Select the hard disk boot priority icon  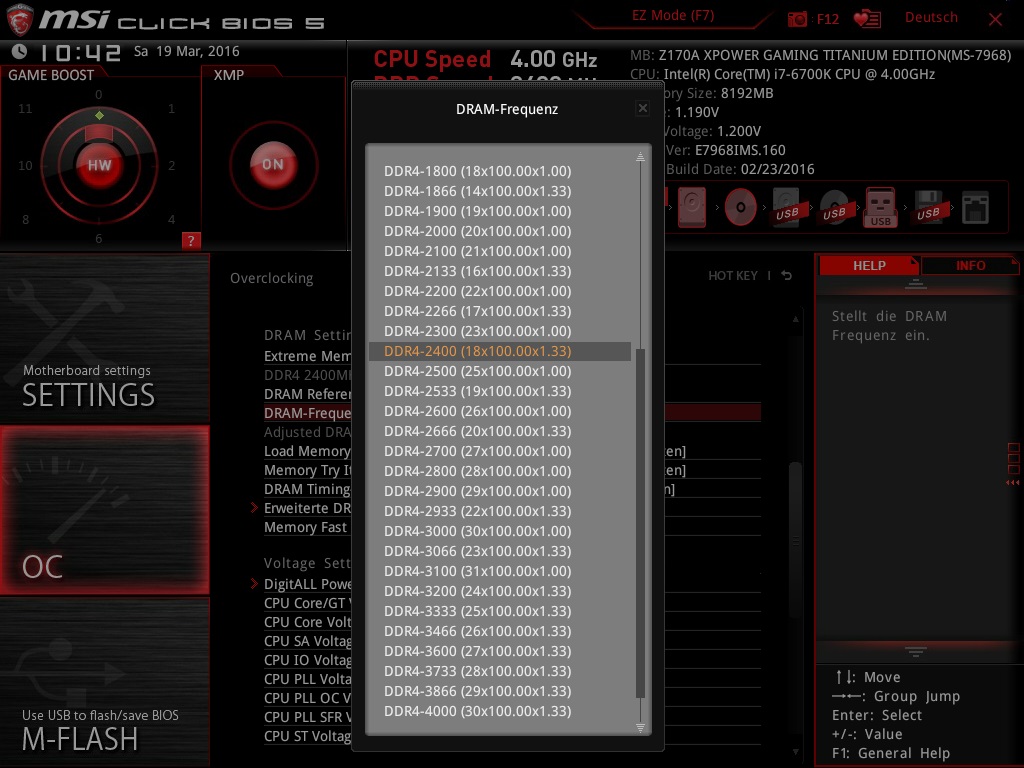tap(692, 207)
